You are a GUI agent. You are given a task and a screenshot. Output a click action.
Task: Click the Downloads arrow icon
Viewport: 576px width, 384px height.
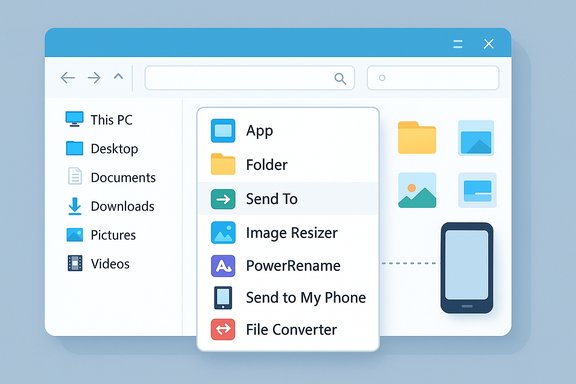(x=75, y=206)
